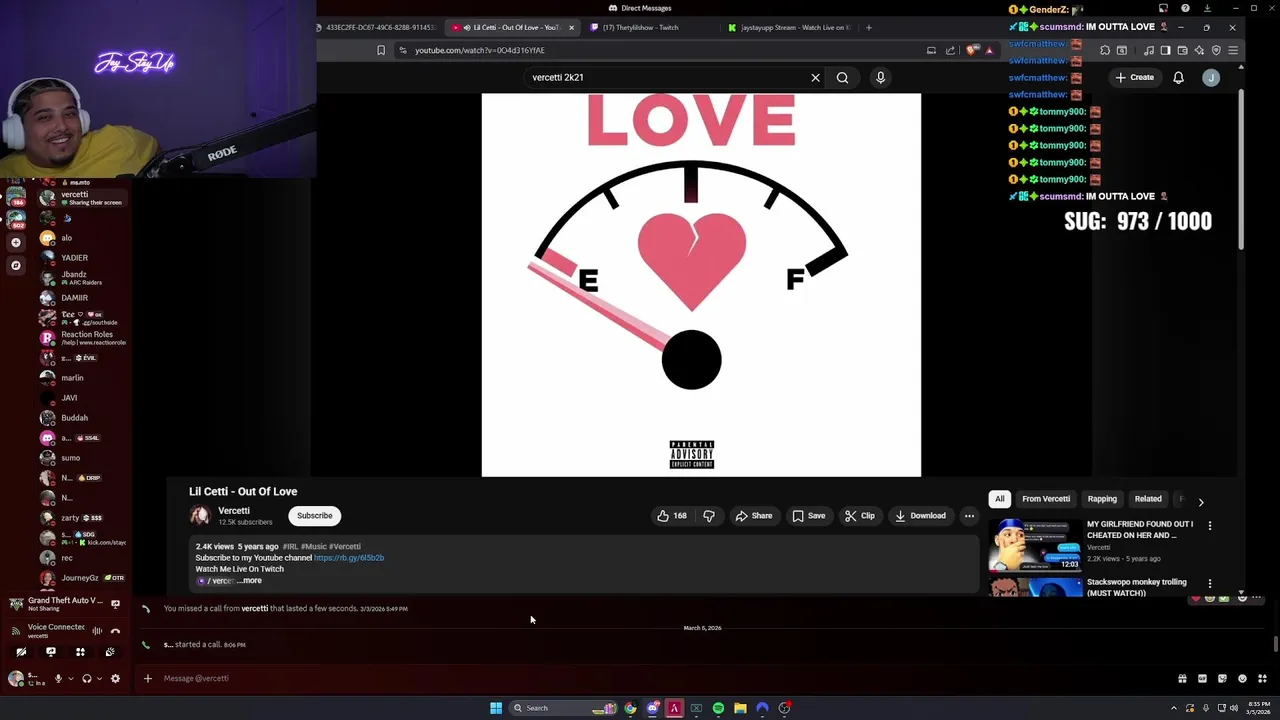Screen dimensions: 1280x720
Task: Stream Grand Theft Auto V screen icon
Action: point(115,604)
